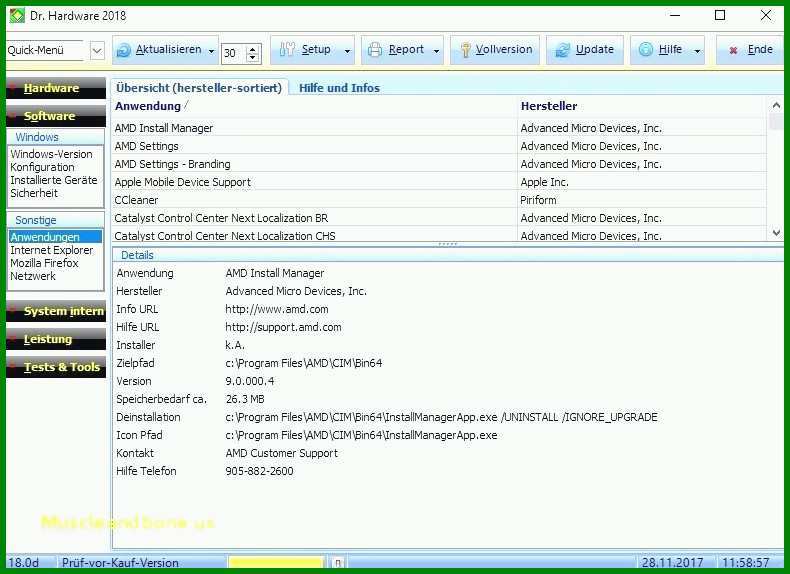Select Übersicht (hersteller-sortiert) tab
790x574 pixels.
click(x=199, y=88)
